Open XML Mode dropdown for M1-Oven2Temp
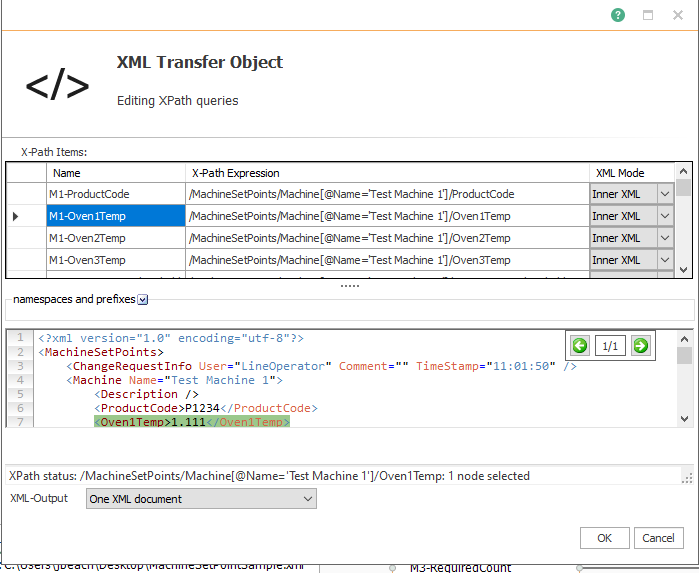Image resolution: width=699 pixels, height=573 pixels. point(664,238)
